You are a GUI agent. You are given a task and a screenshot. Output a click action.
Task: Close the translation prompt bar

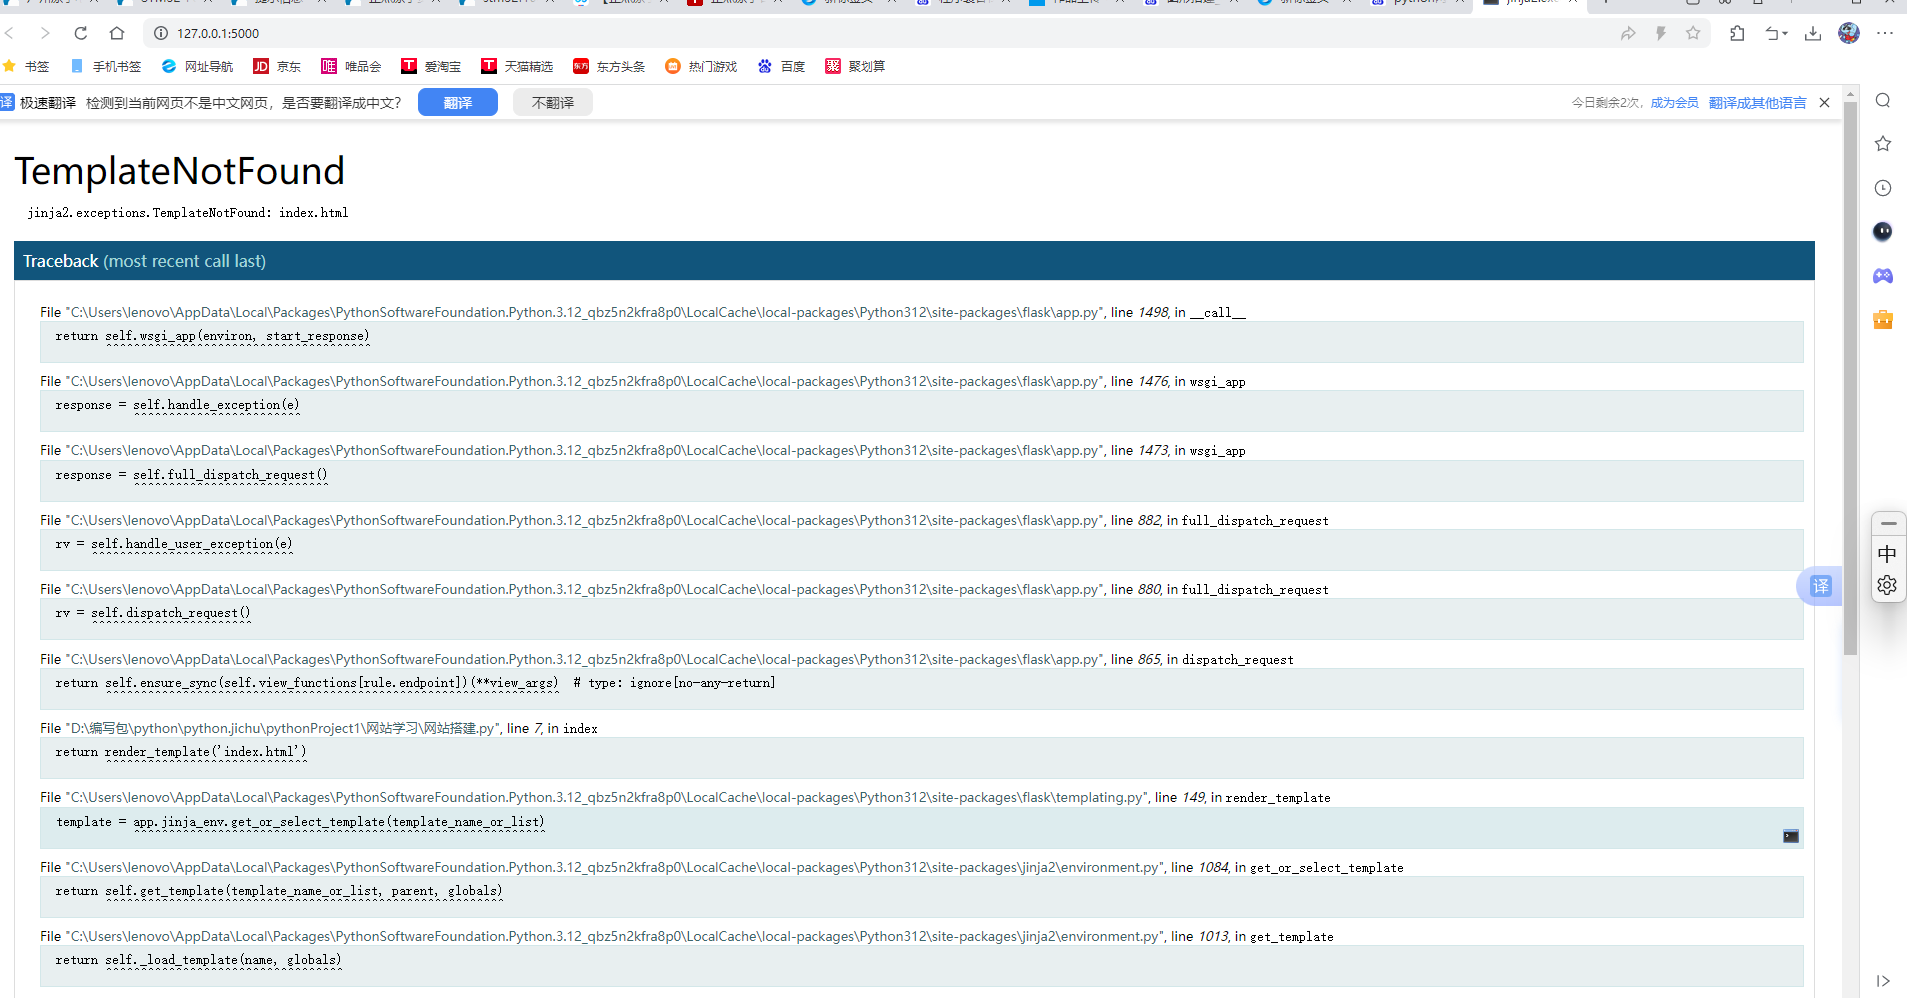1824,102
